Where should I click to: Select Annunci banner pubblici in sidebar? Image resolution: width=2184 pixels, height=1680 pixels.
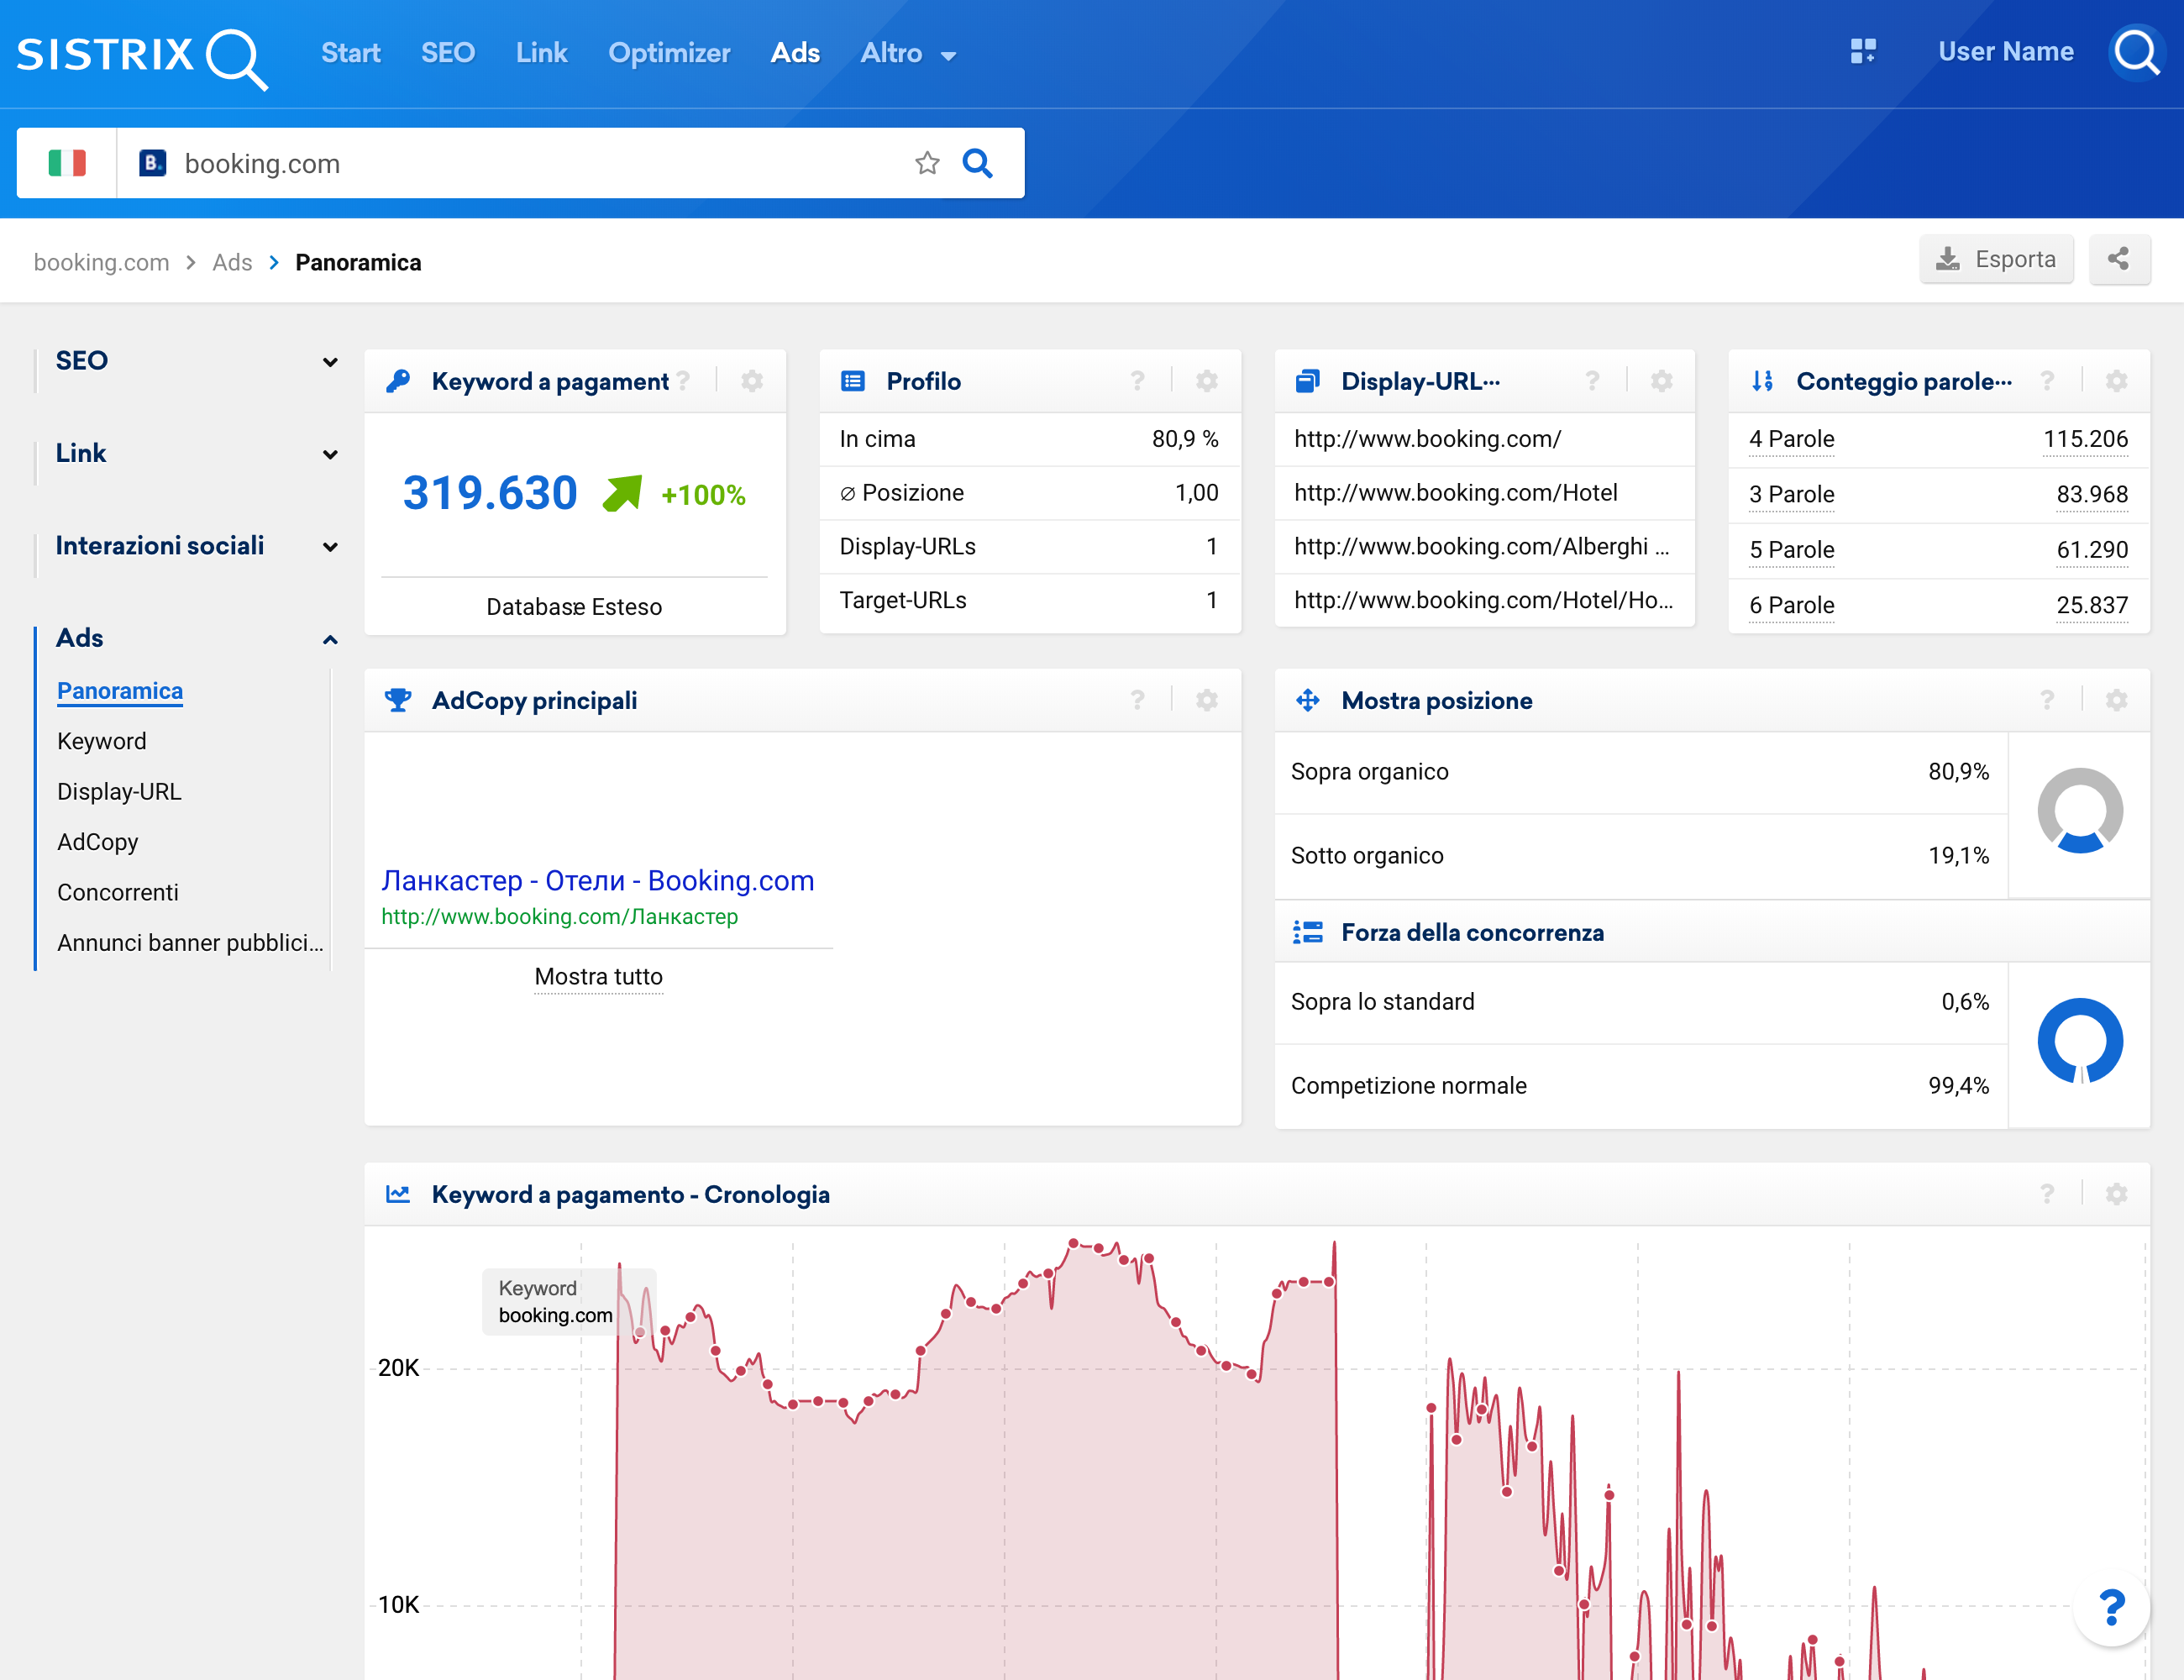[190, 943]
